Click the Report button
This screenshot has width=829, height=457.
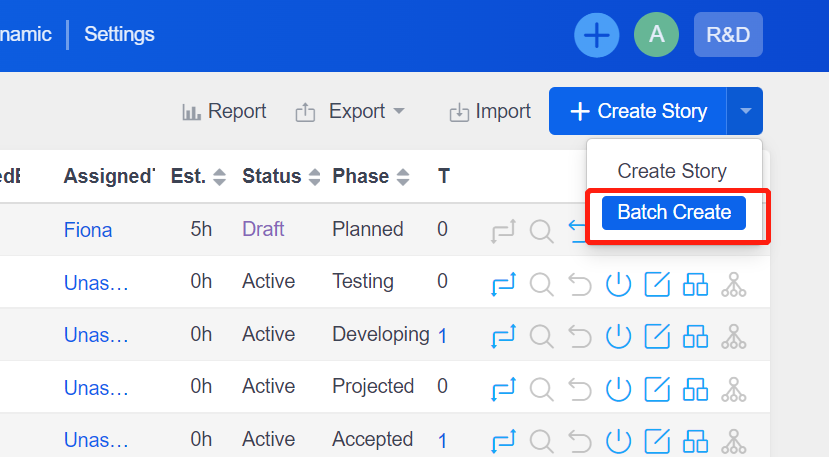(x=224, y=111)
